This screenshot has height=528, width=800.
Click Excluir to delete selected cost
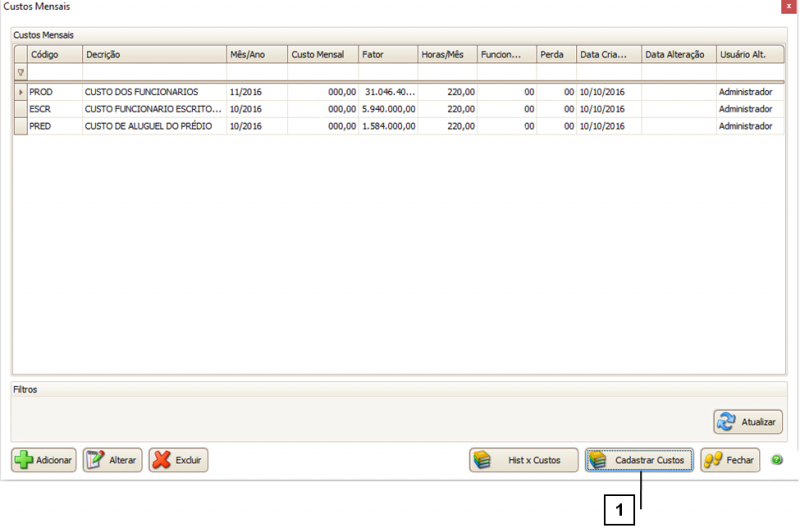pyautogui.click(x=178, y=460)
